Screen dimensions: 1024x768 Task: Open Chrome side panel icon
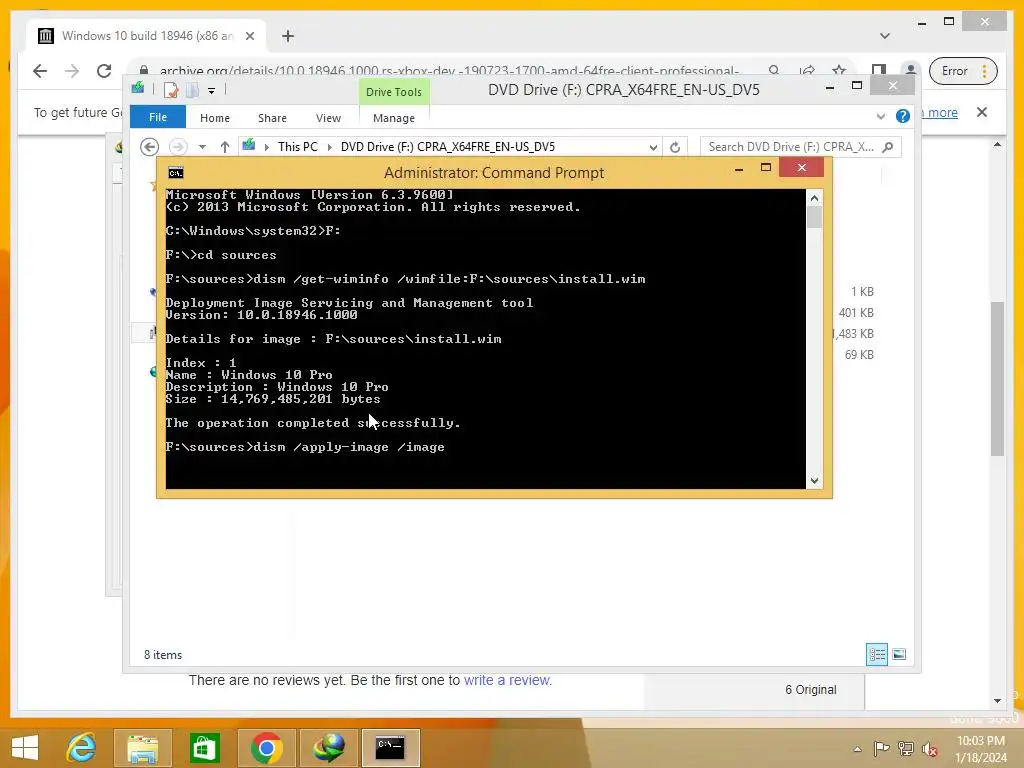[879, 71]
